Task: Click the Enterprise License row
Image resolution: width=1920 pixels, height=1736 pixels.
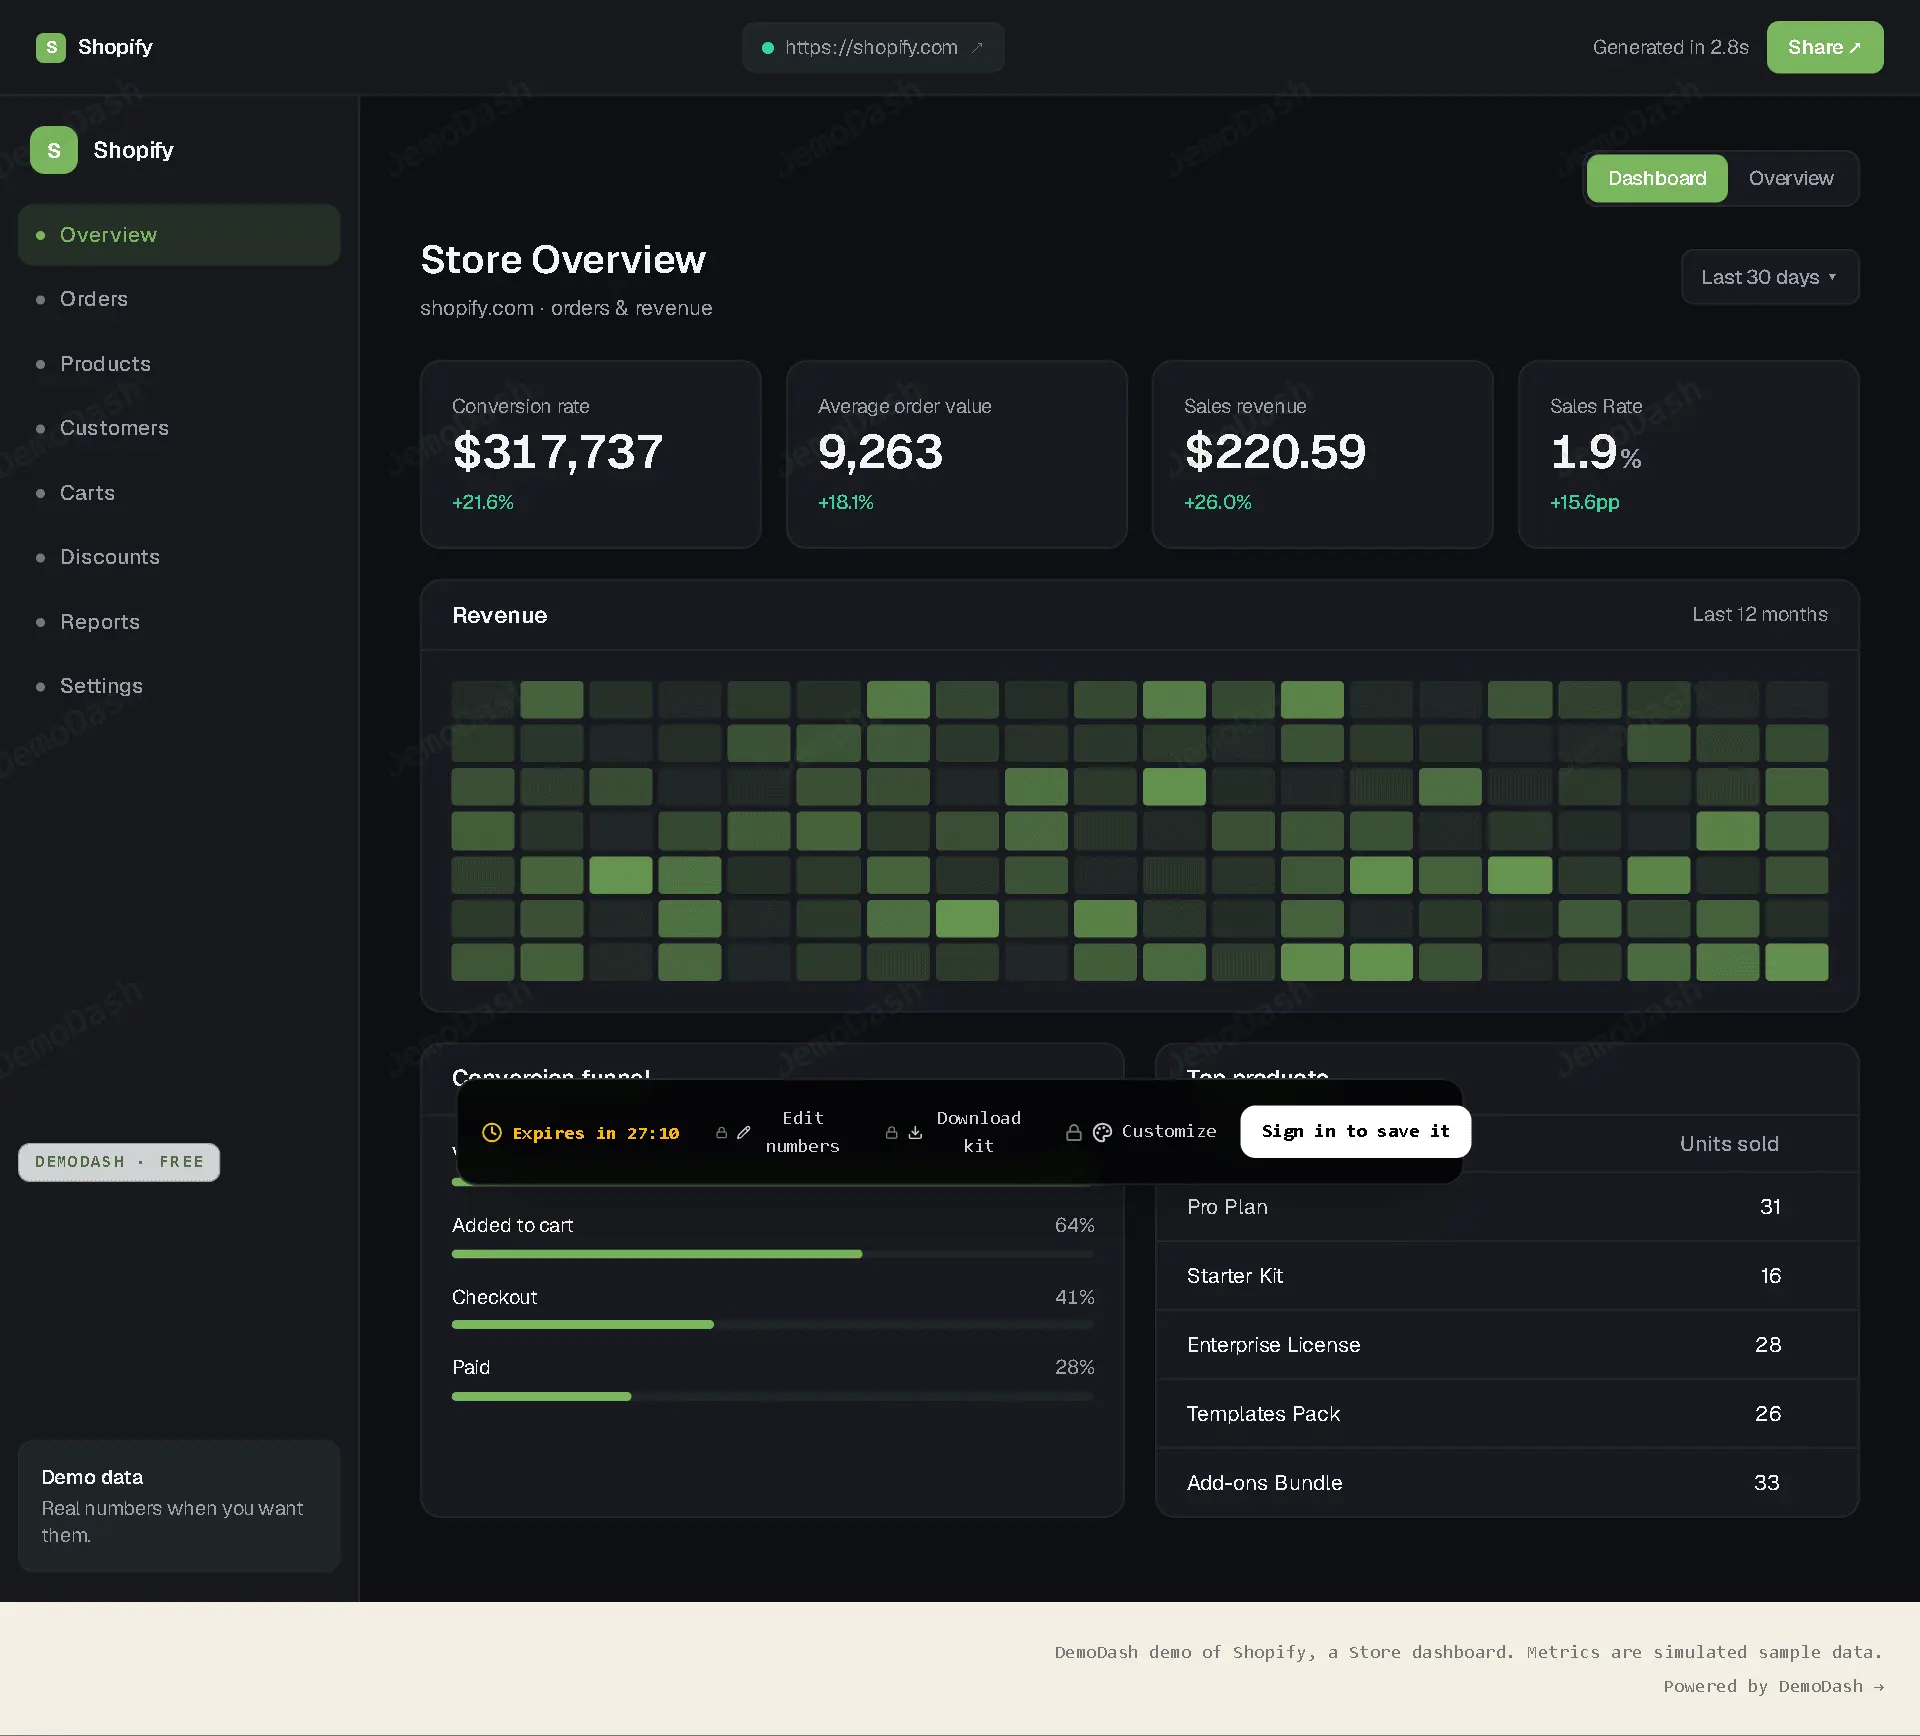Action: 1507,1345
